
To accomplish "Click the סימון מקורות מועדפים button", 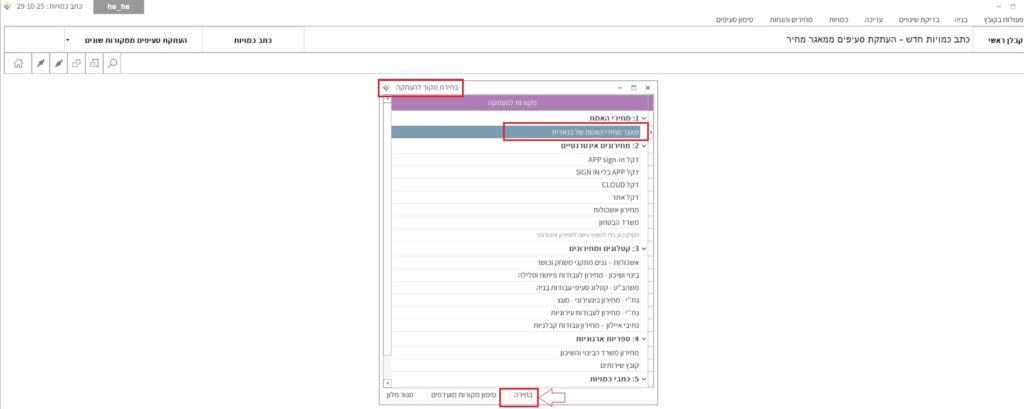I will pyautogui.click(x=461, y=396).
